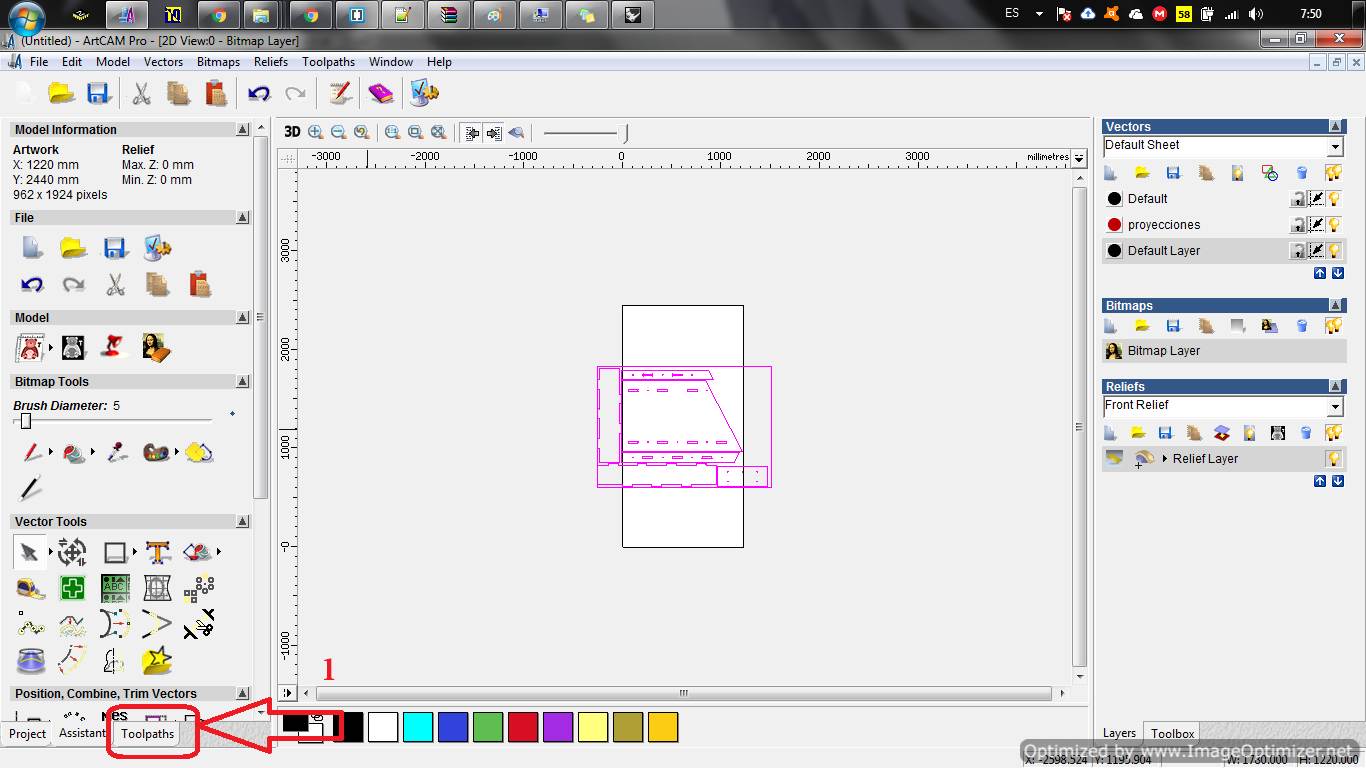Switch to the Toolbox tab
Screen dimensions: 1366x768
pyautogui.click(x=1172, y=734)
